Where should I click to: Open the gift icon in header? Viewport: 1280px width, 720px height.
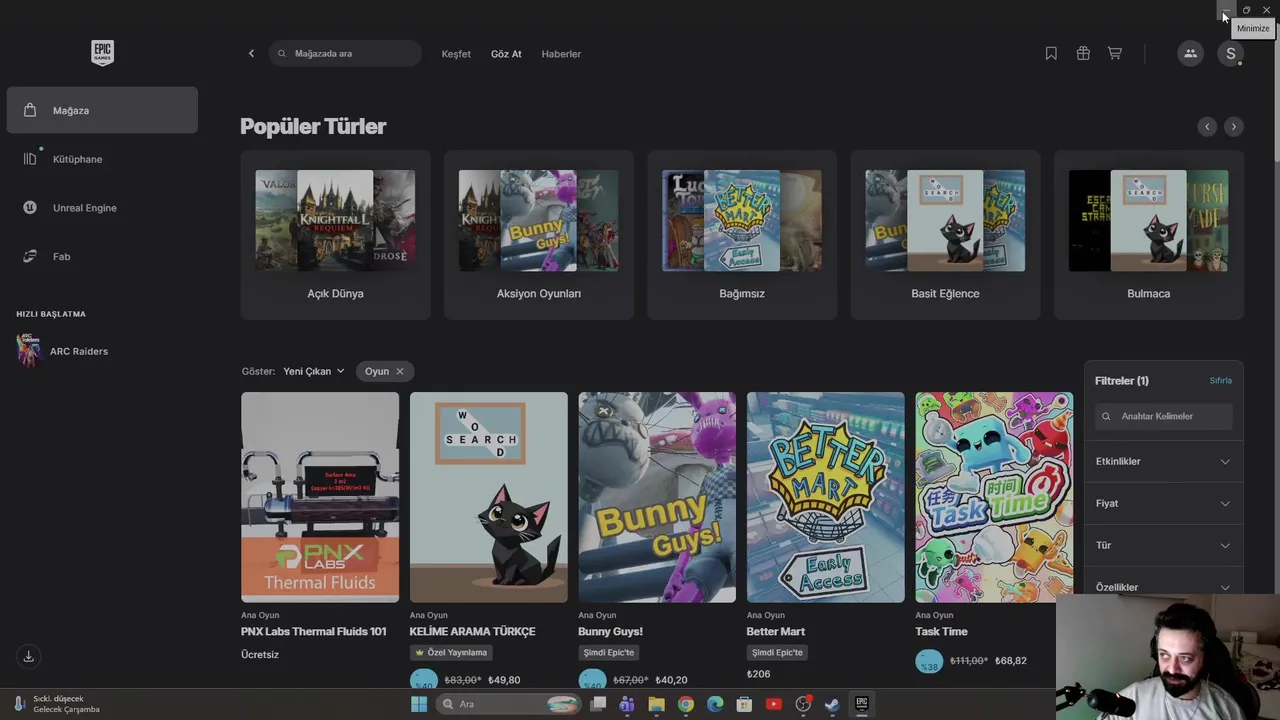[x=1083, y=53]
